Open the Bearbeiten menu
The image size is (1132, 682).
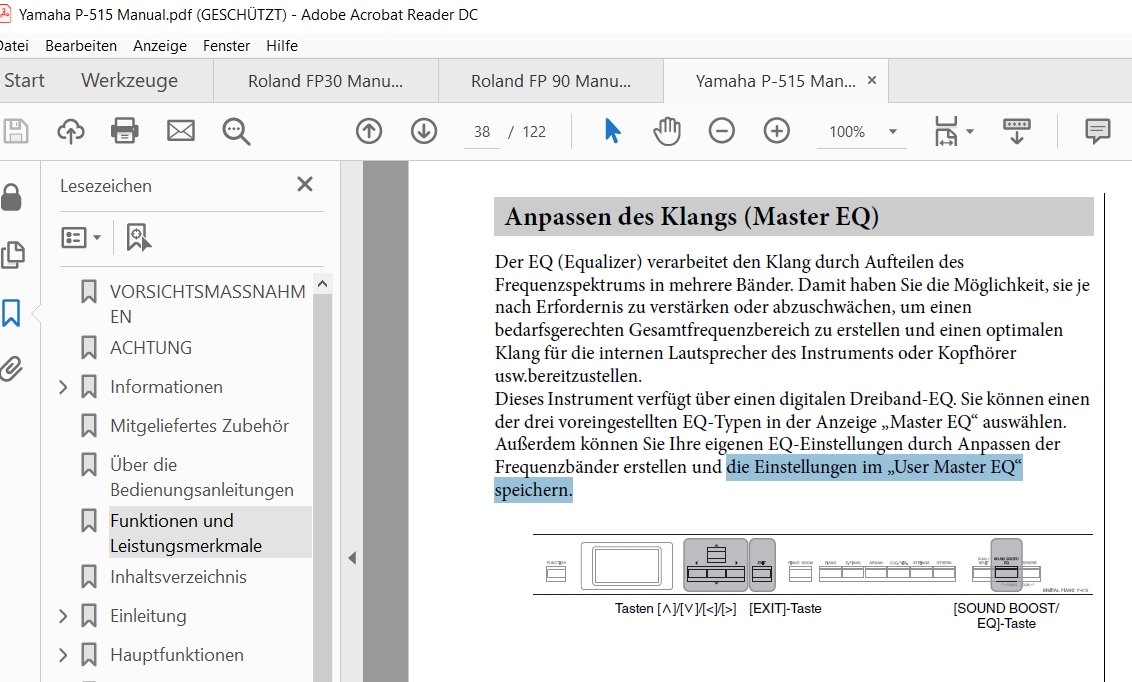tap(81, 45)
